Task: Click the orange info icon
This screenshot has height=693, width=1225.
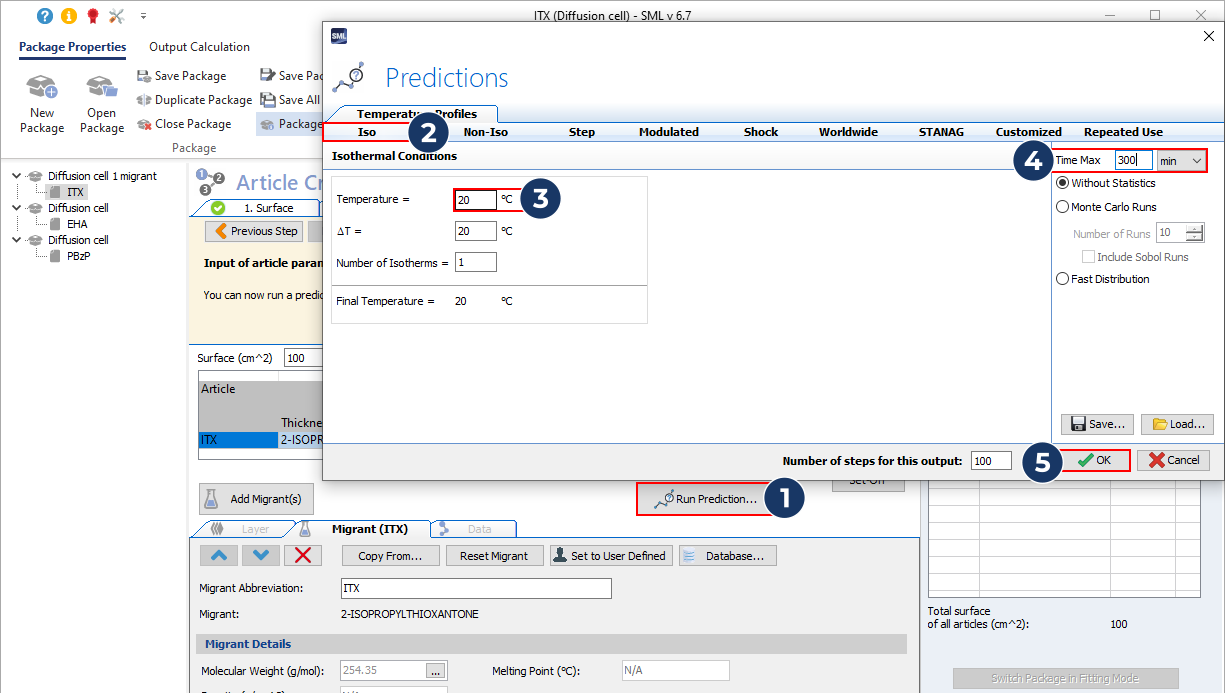Action: point(68,16)
